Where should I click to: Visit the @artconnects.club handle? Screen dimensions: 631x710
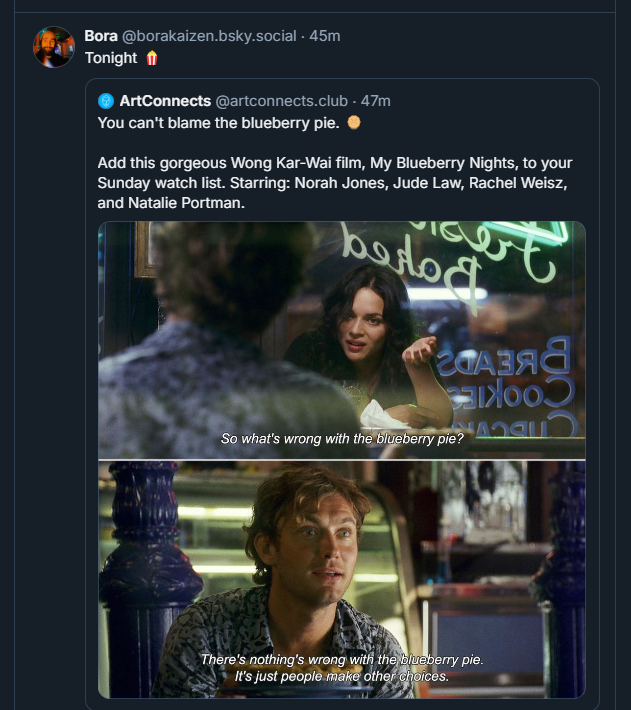281,101
